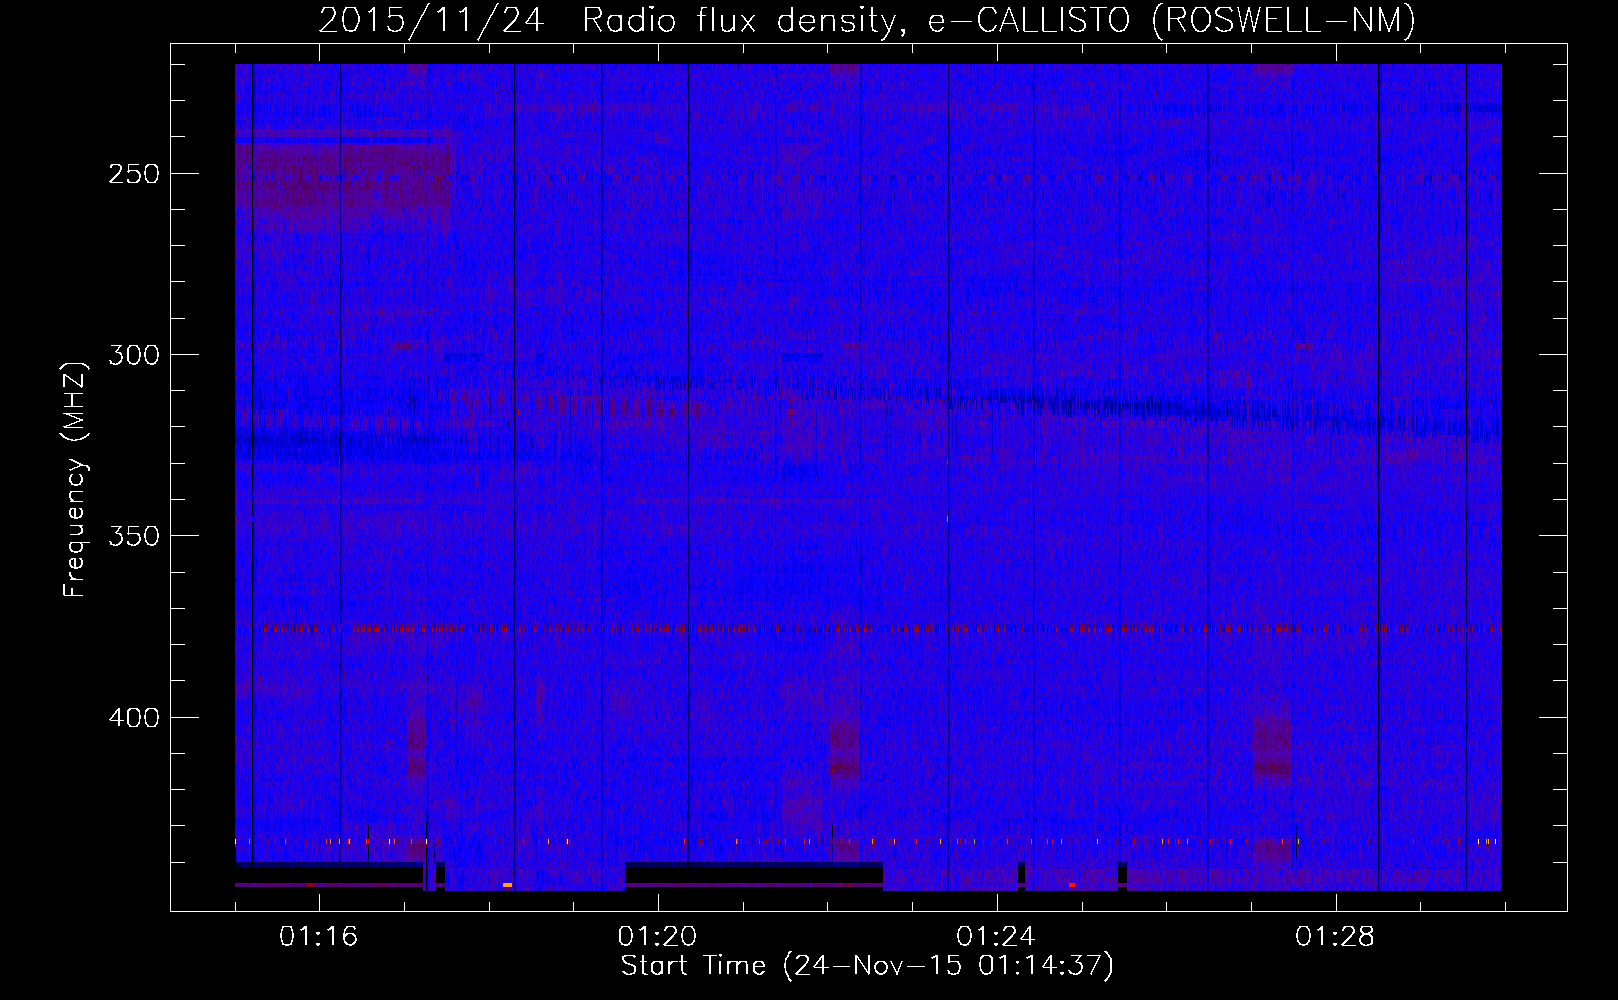
Task: Click the 'Start Time (24-Nov-15 01:14:37)' label
Action: point(866,966)
